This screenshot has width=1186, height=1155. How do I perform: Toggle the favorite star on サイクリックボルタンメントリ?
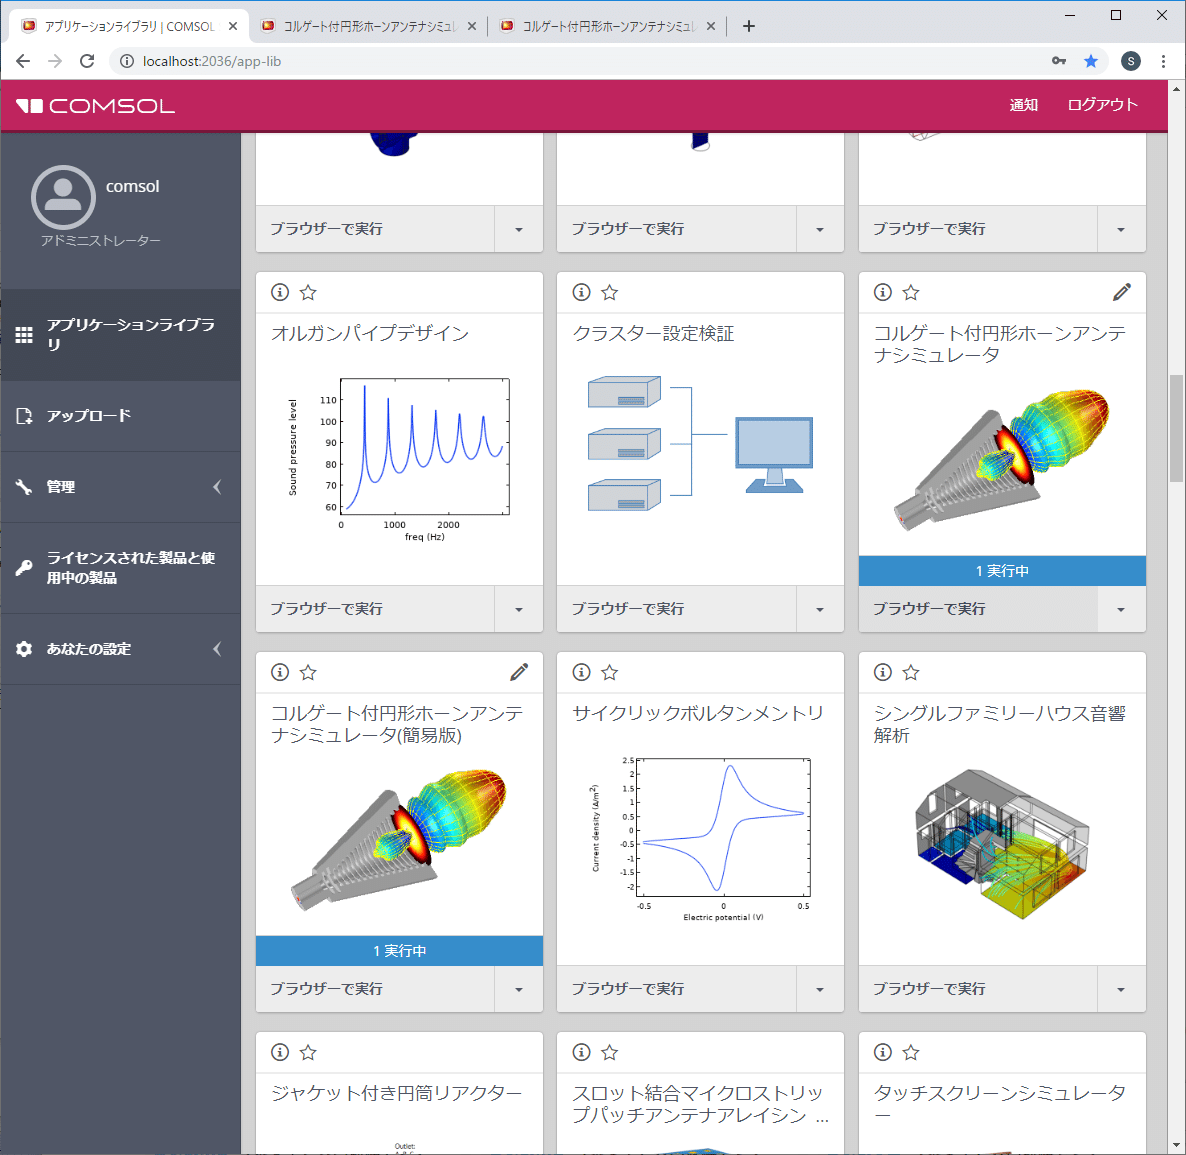pos(609,672)
